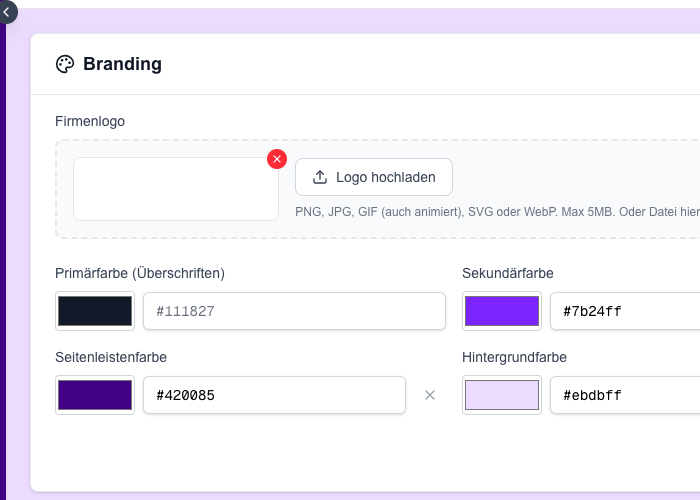Click the file format hint text

[497, 212]
